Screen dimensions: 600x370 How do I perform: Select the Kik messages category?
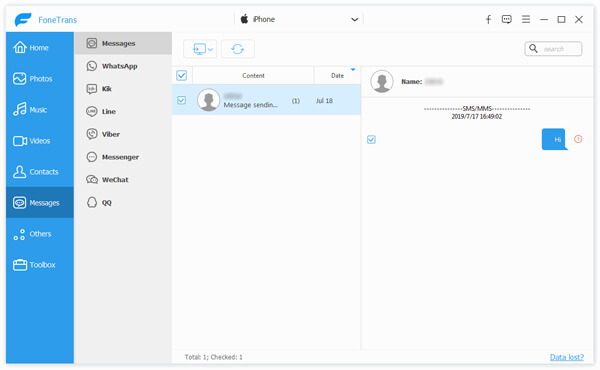tap(123, 89)
